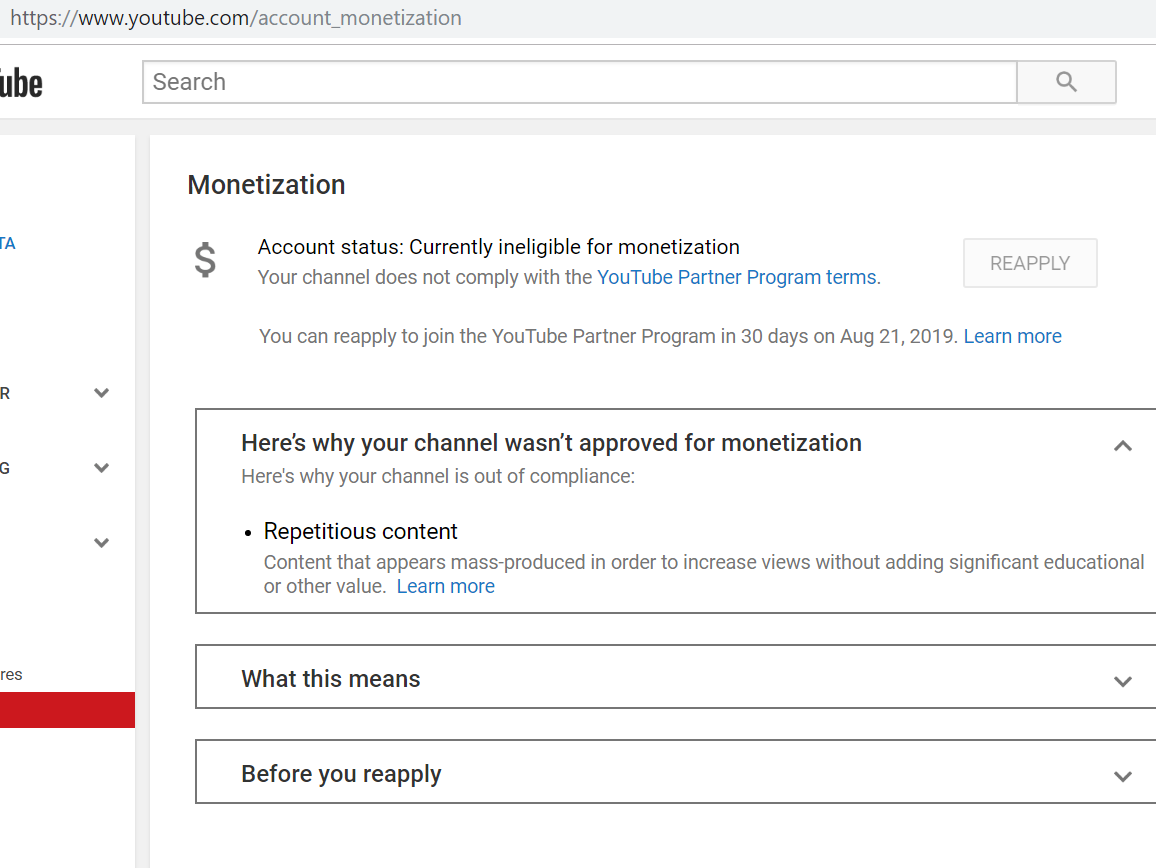The image size is (1156, 868).
Task: Click the 'Repetitious content' bullet text
Action: click(x=361, y=532)
